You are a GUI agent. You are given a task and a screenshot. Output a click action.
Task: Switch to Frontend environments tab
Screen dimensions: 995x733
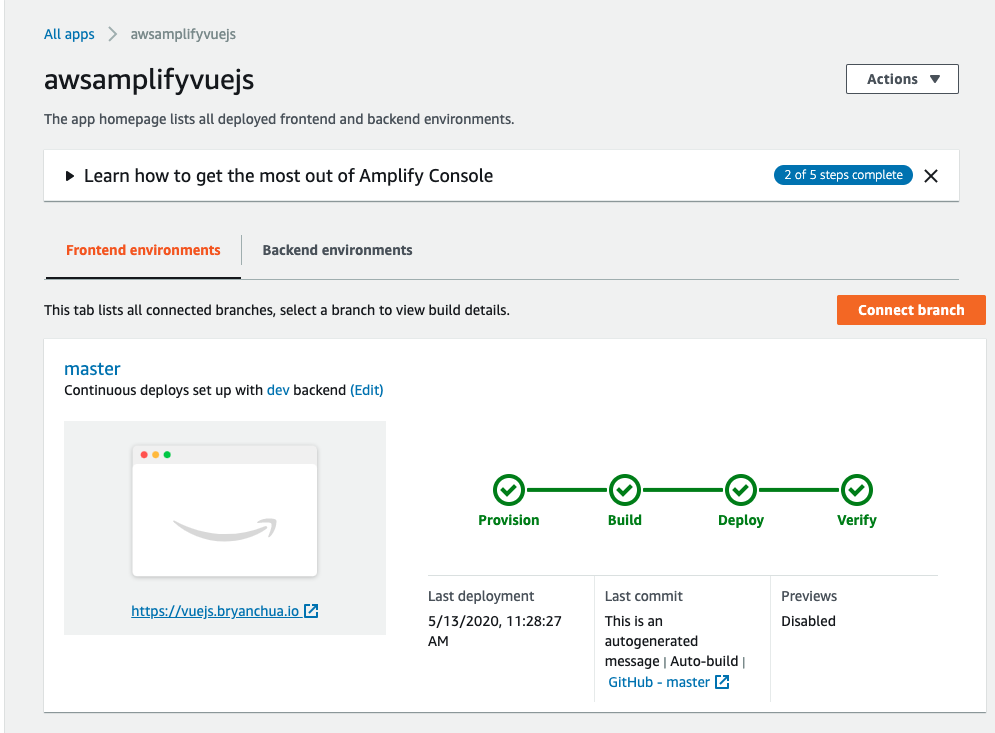point(143,250)
